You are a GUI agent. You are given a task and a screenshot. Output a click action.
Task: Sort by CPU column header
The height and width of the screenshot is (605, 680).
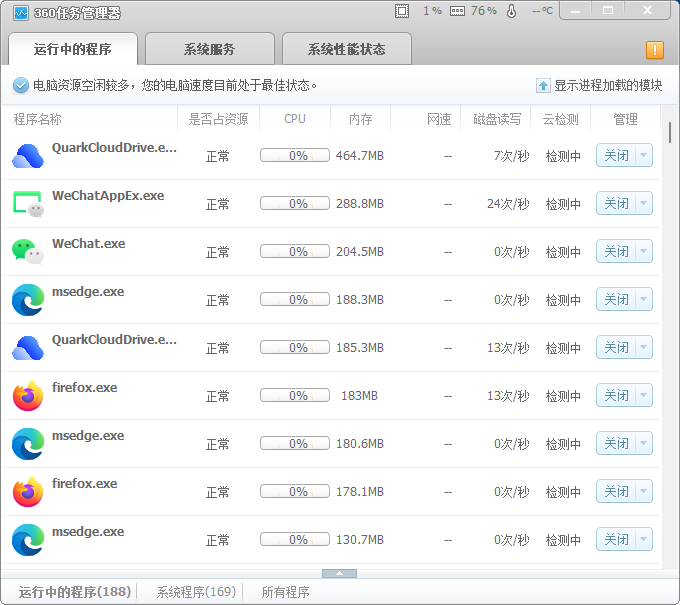click(295, 119)
